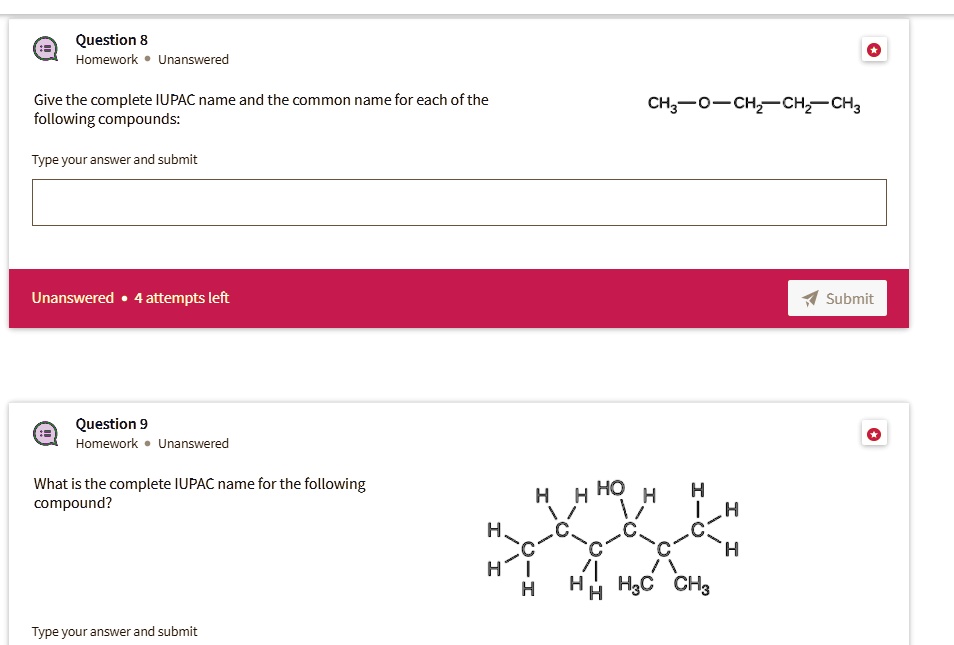Click 'Unanswered' in the red status bar
Viewport: 954px width, 645px height.
tap(72, 297)
